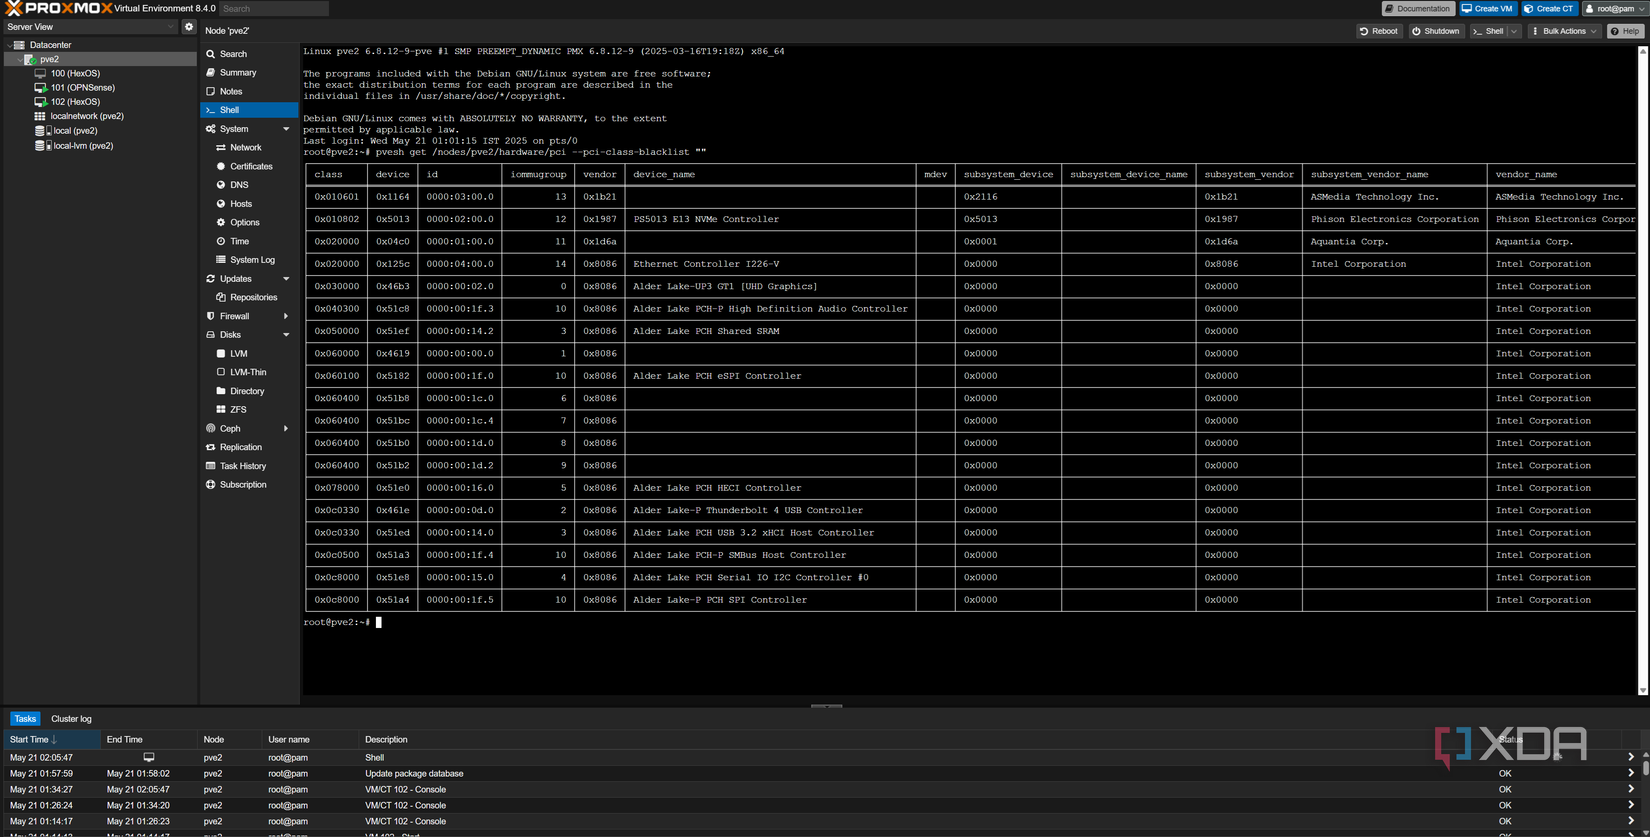1650x837 pixels.
Task: Click the Replication icon
Action: (210, 447)
